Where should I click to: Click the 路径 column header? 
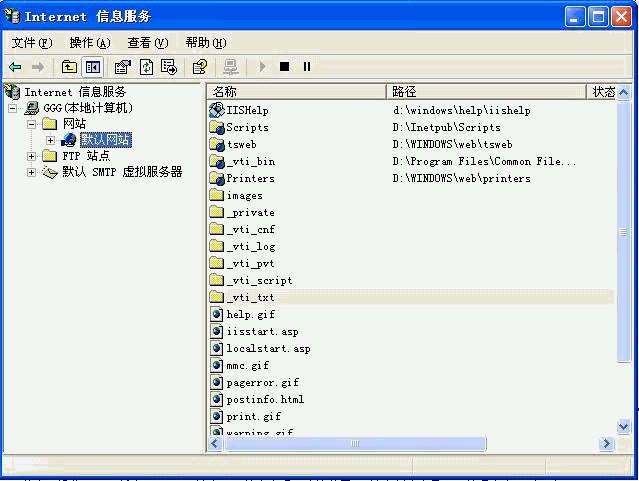(486, 92)
